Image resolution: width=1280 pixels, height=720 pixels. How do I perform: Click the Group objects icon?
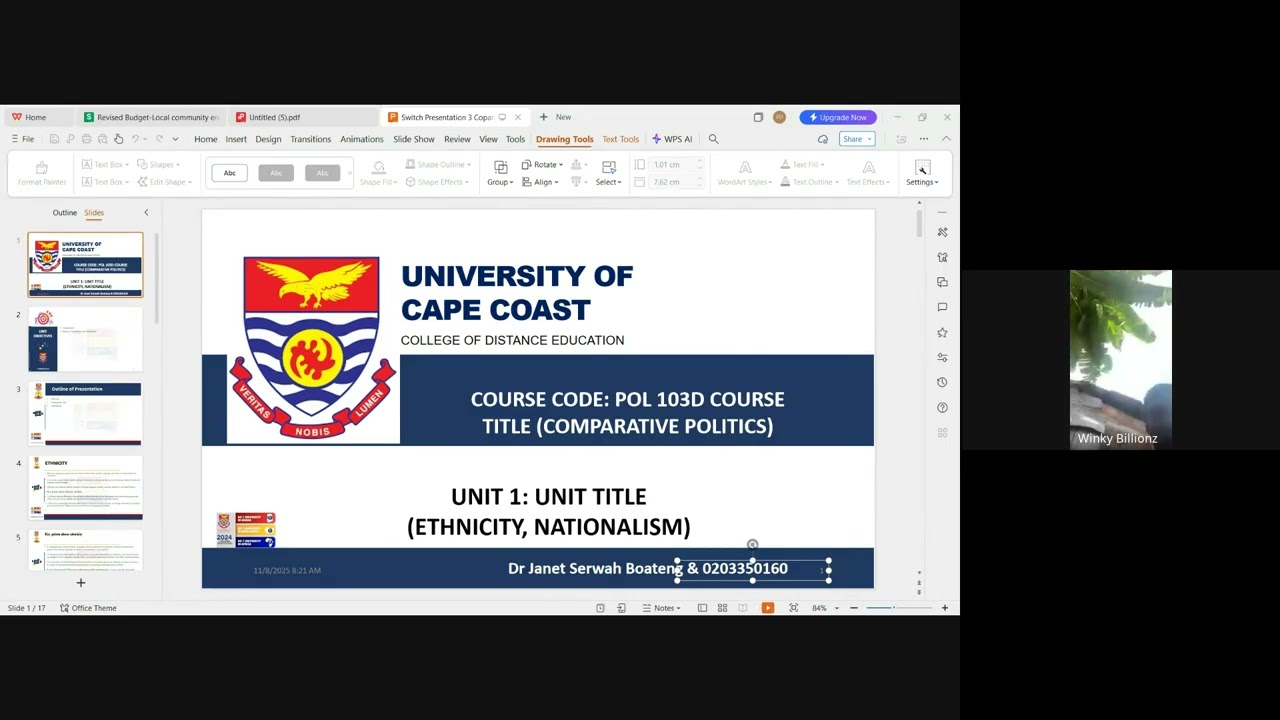[x=500, y=165]
